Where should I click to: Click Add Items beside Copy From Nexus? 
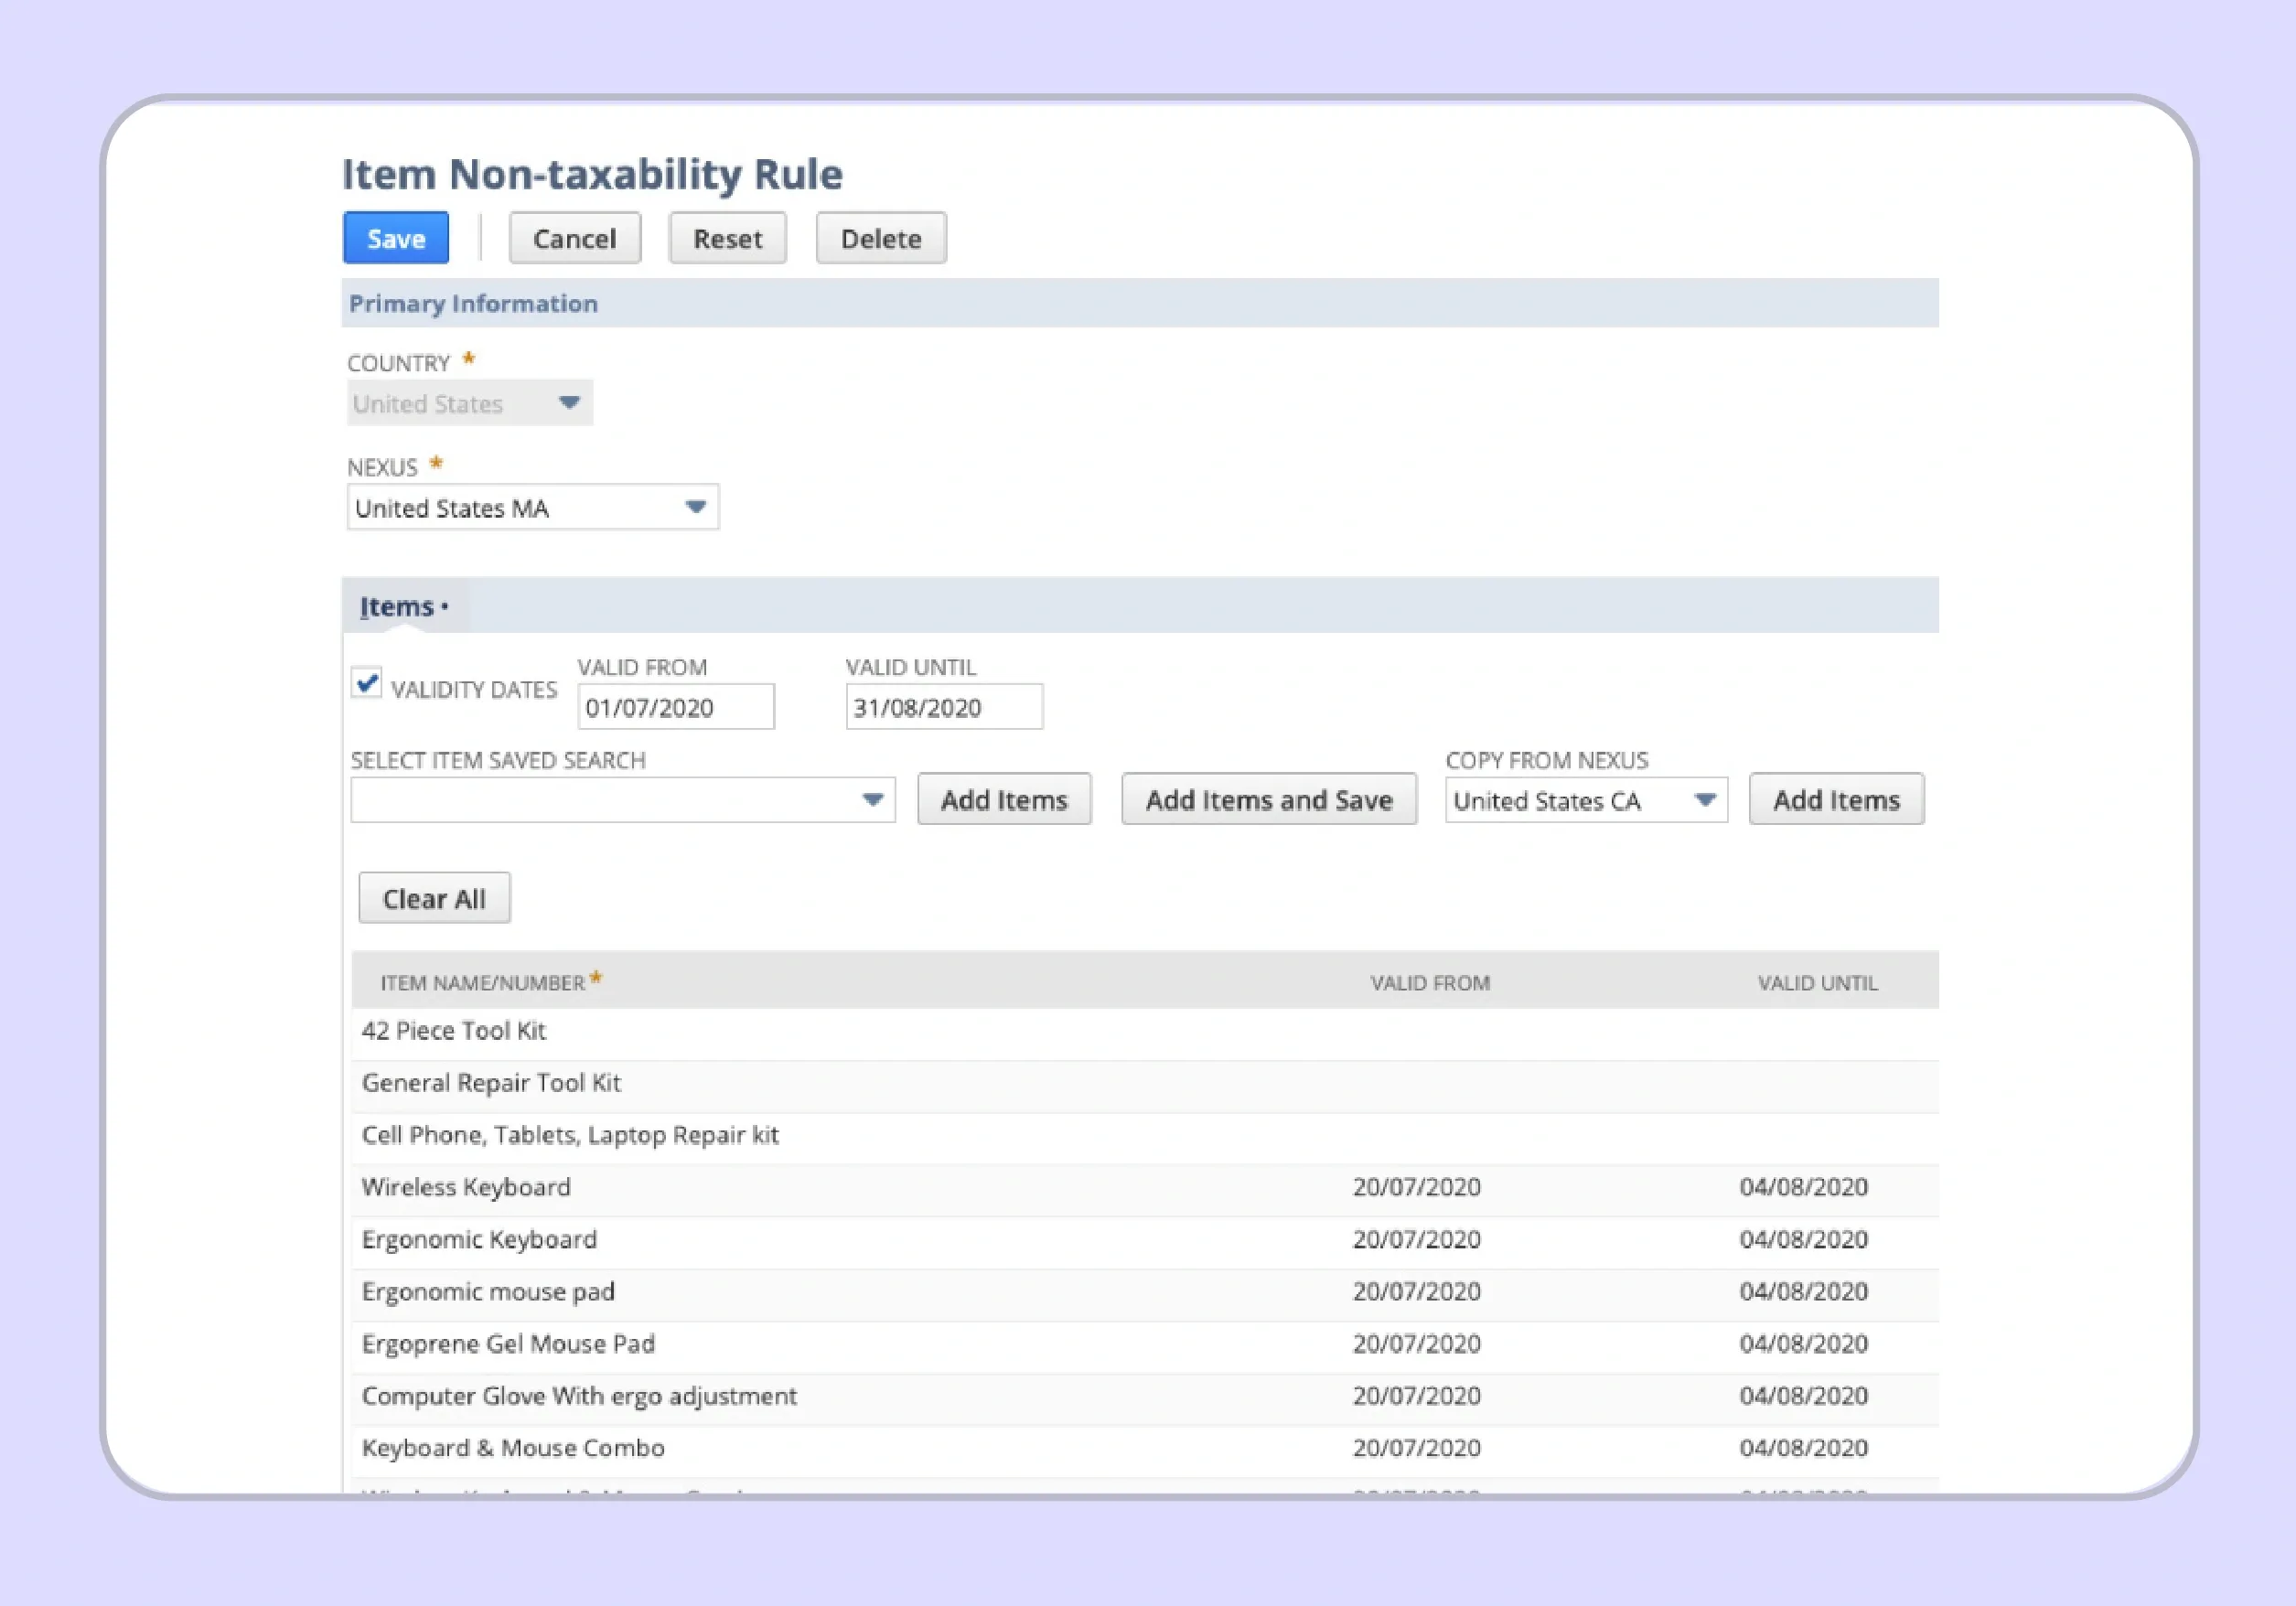[x=1835, y=799]
